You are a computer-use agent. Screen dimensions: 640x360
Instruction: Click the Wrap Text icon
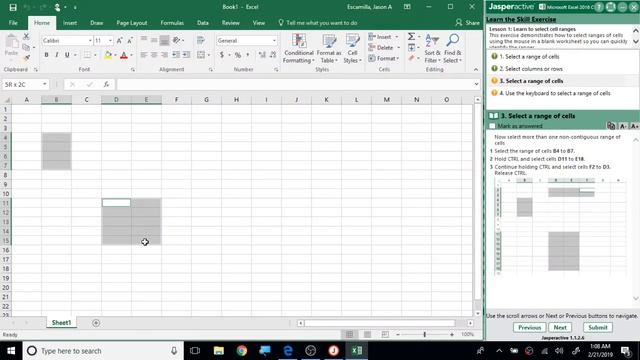tap(200, 40)
